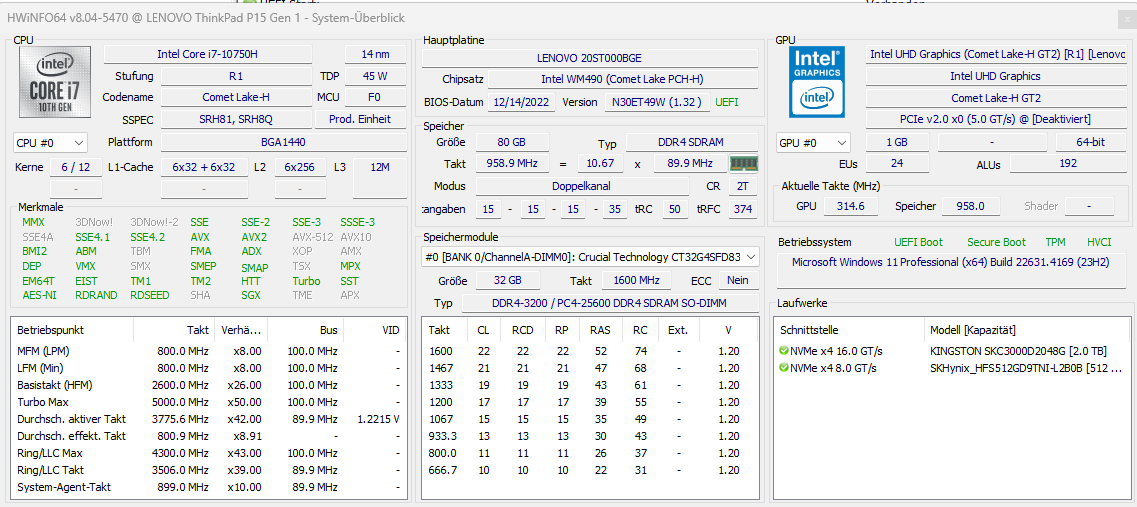Select the 1467 timing row

[590, 368]
